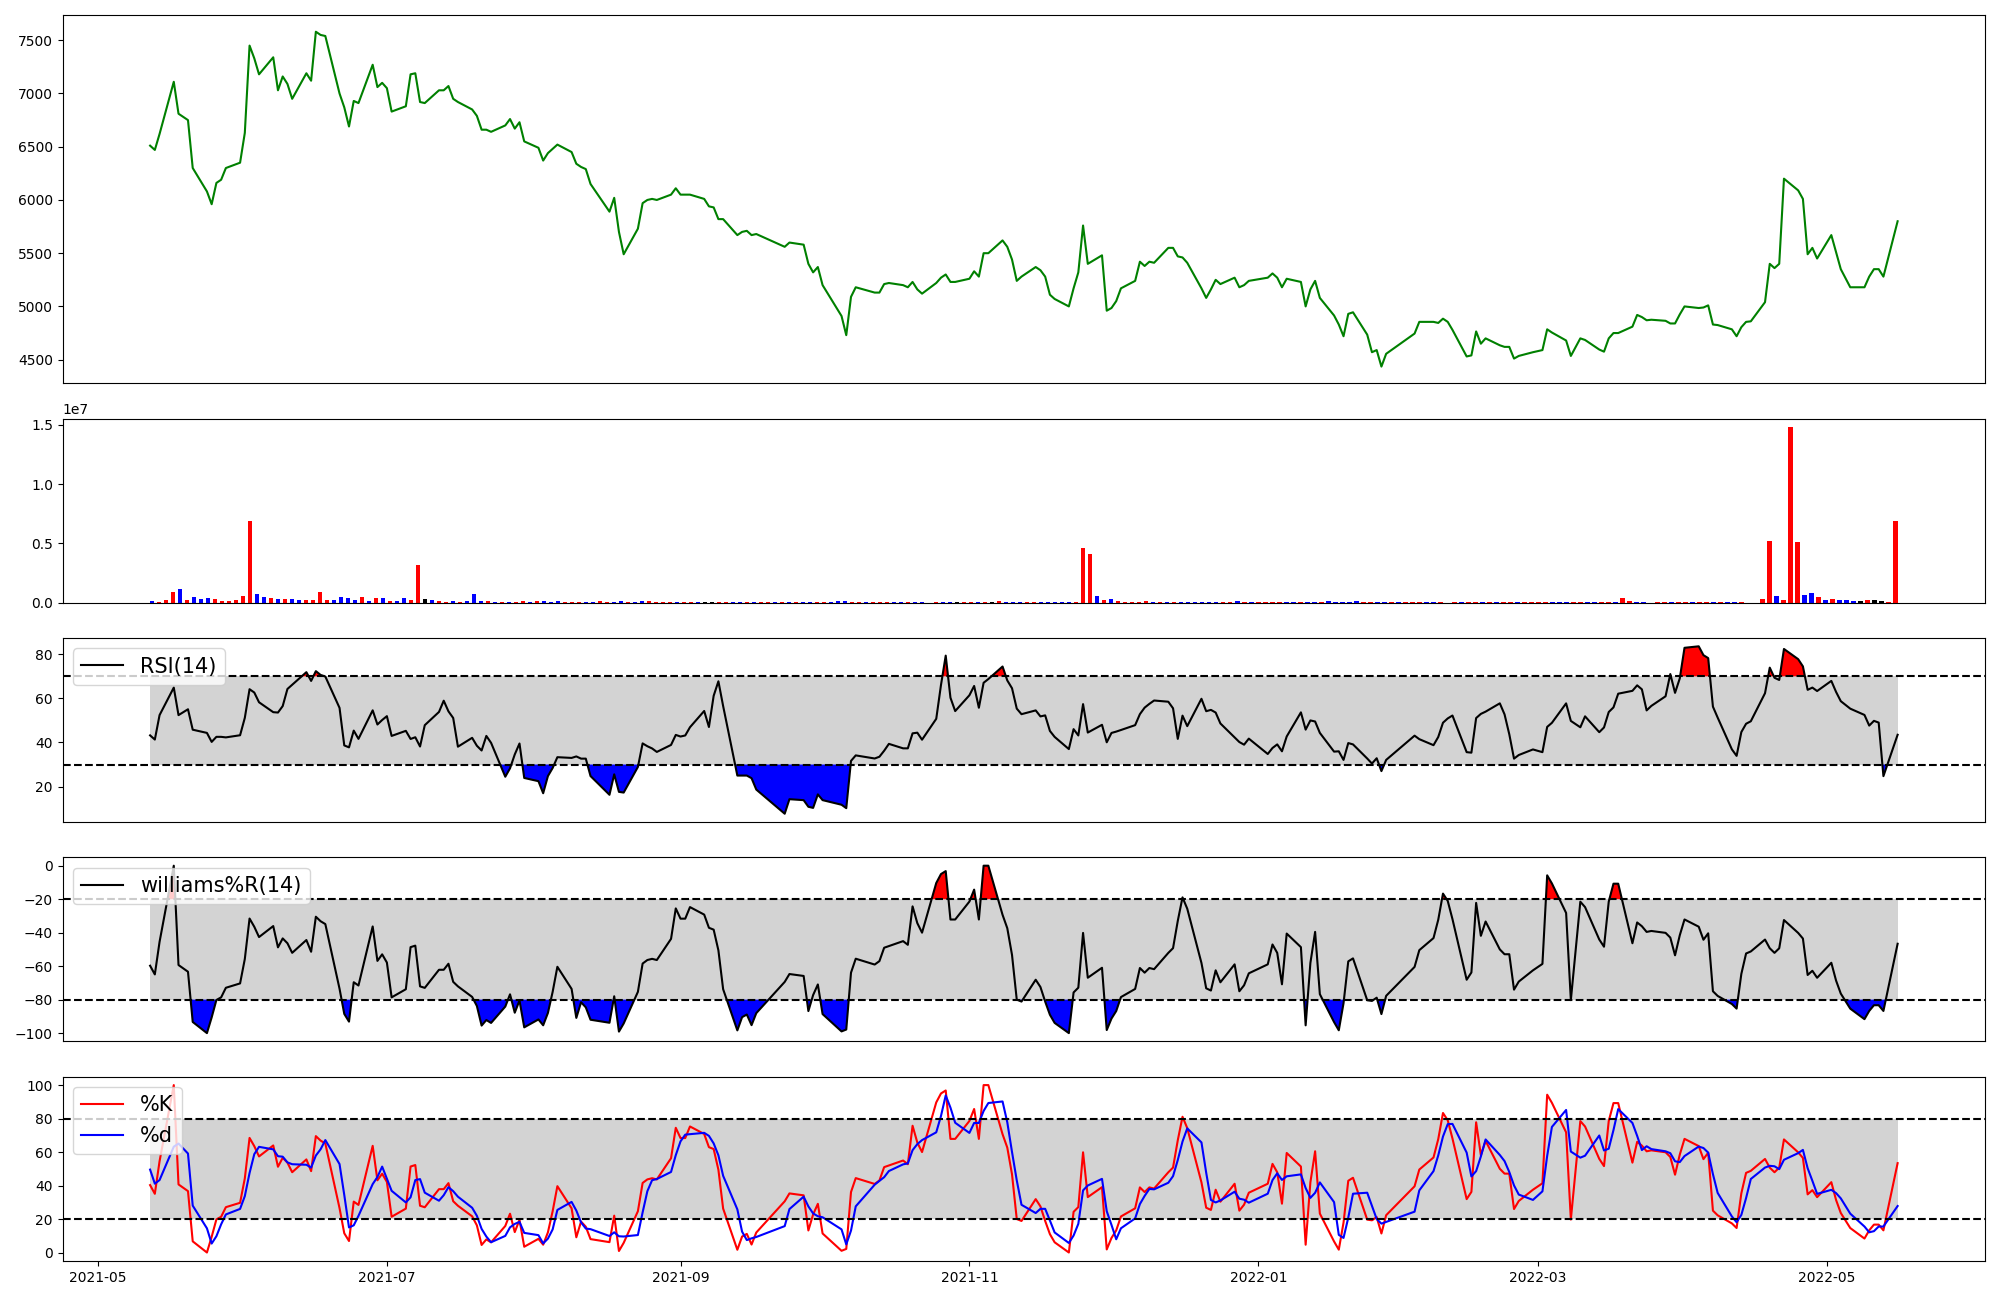Select the -40 Williams axis label
2000x1300 pixels.
(x=39, y=933)
